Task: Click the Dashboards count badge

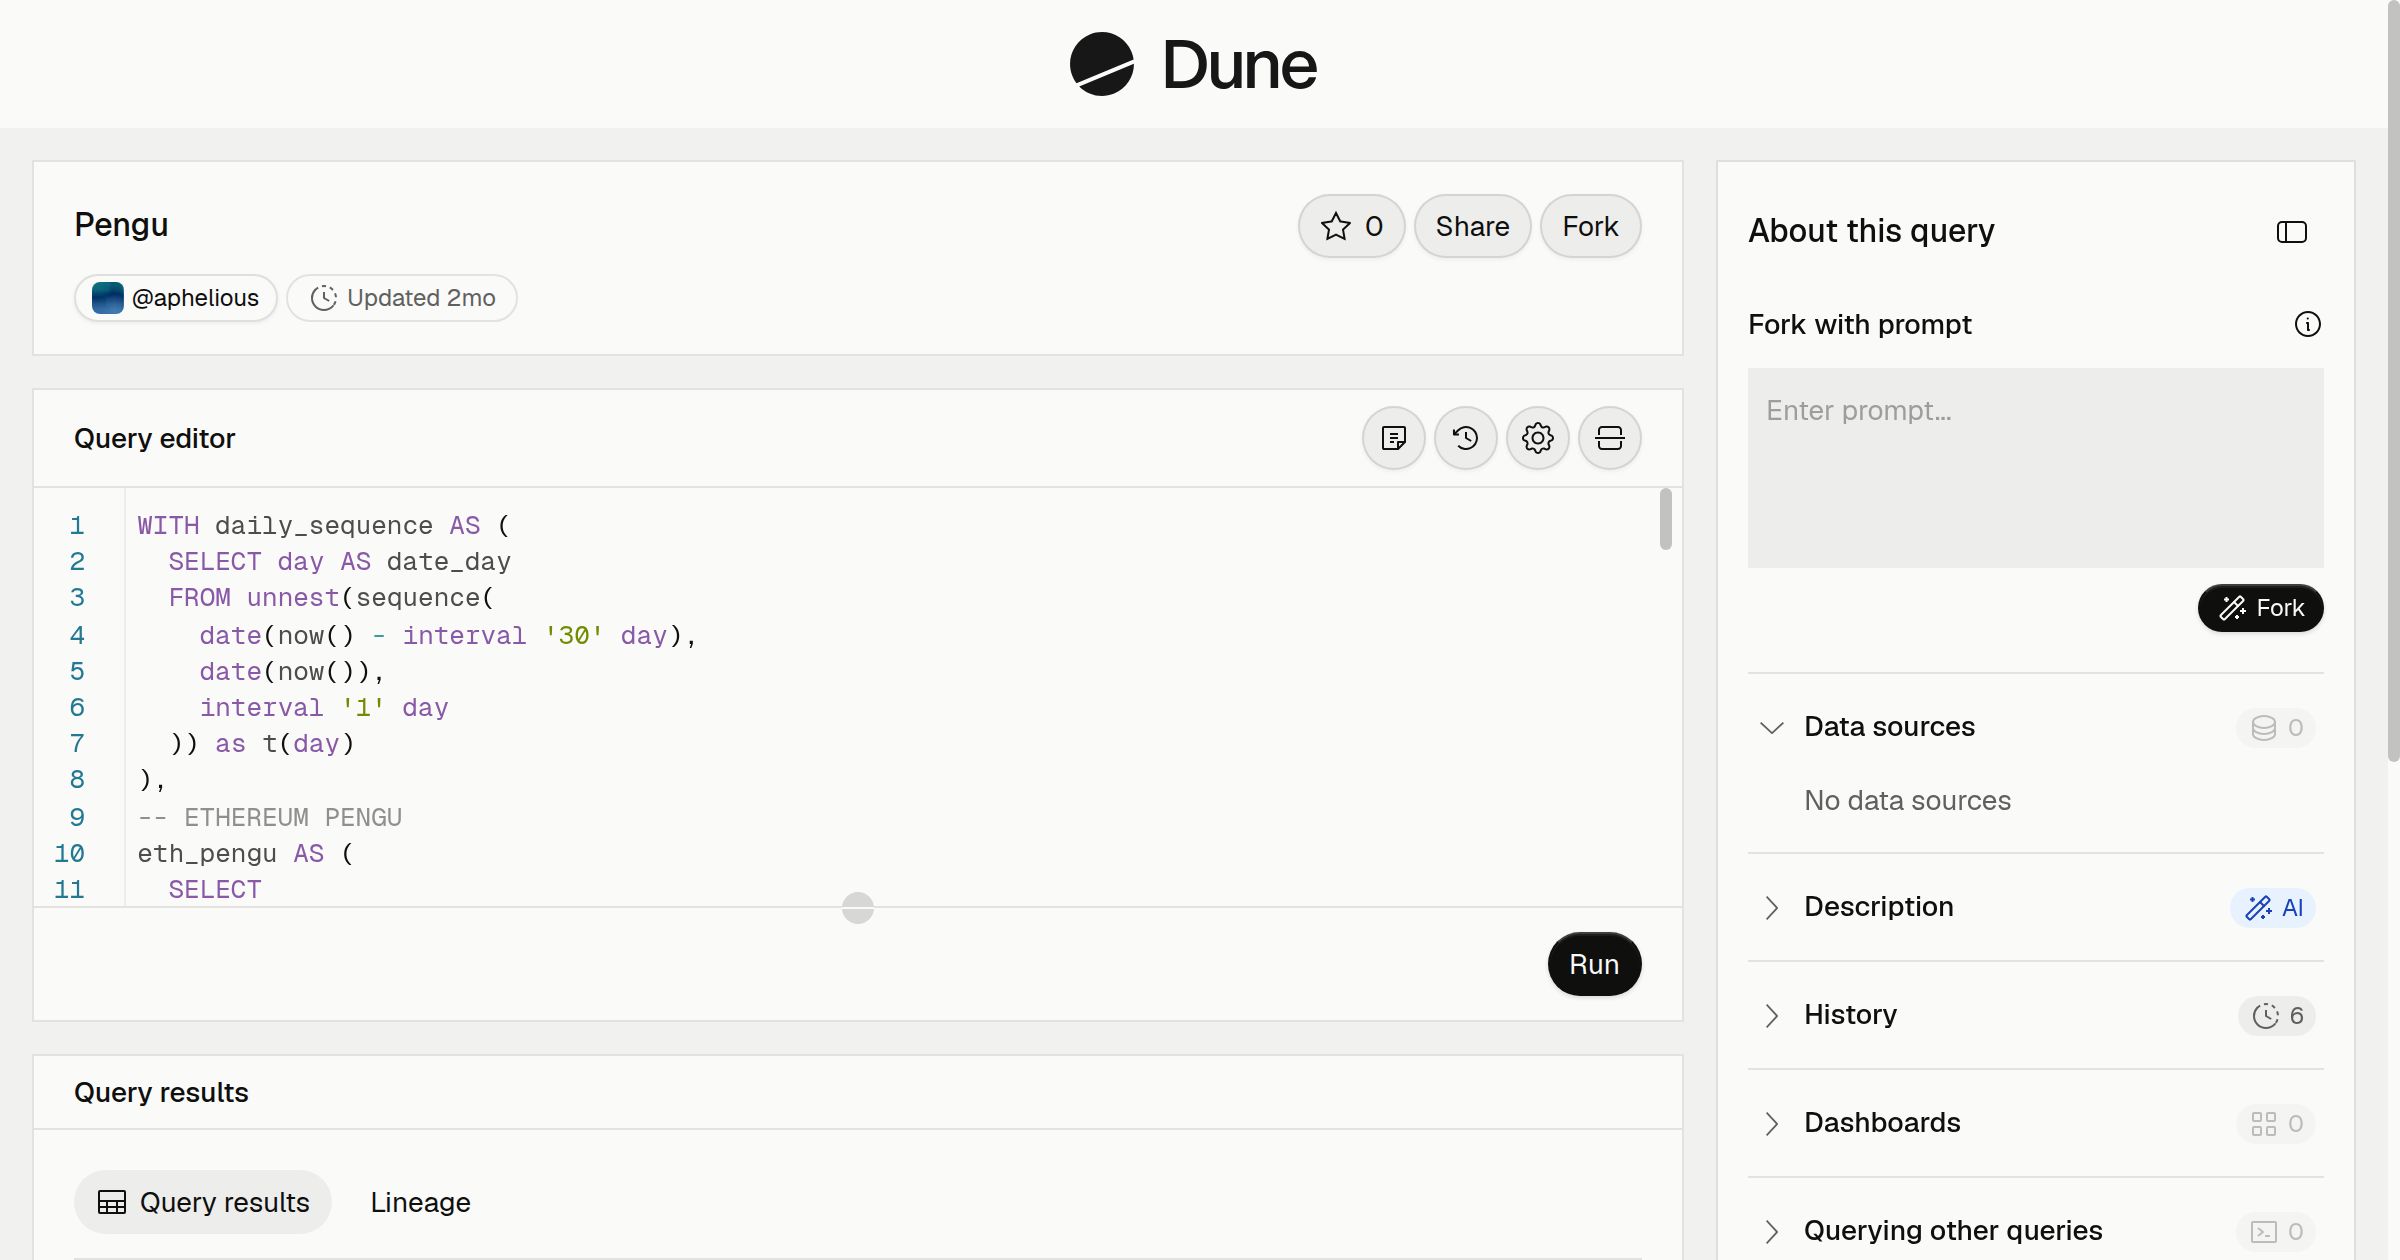Action: pos(2276,1124)
